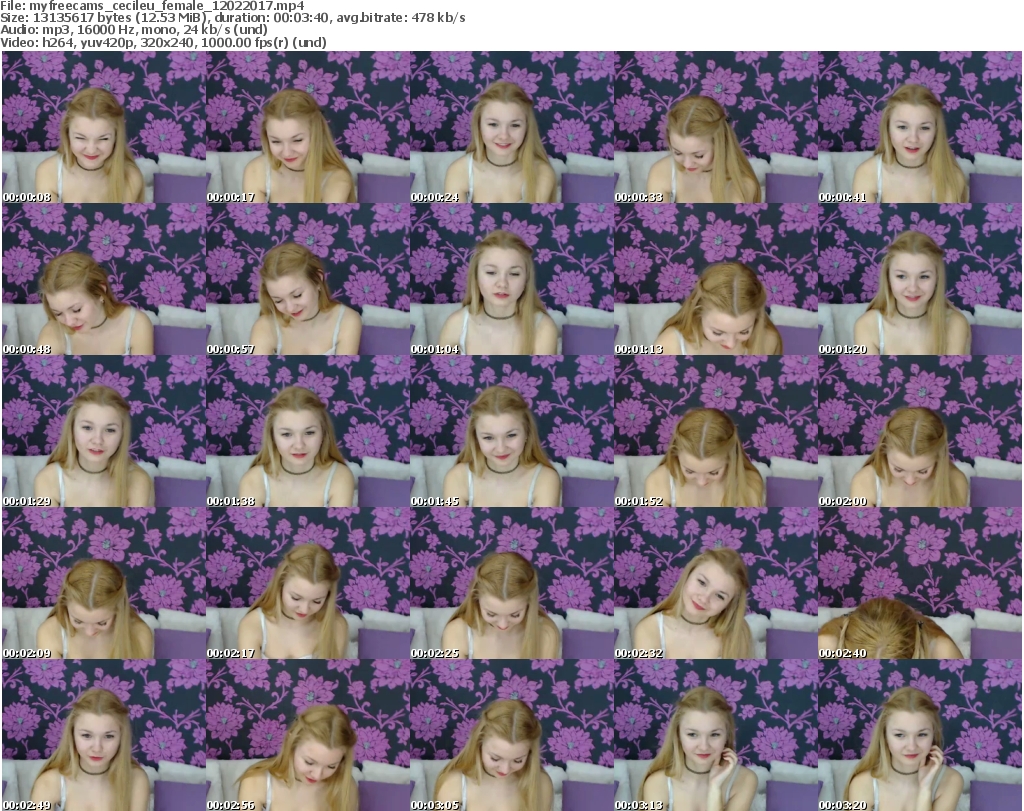Select the thumbnail stamped 00:02:25

tap(511, 583)
